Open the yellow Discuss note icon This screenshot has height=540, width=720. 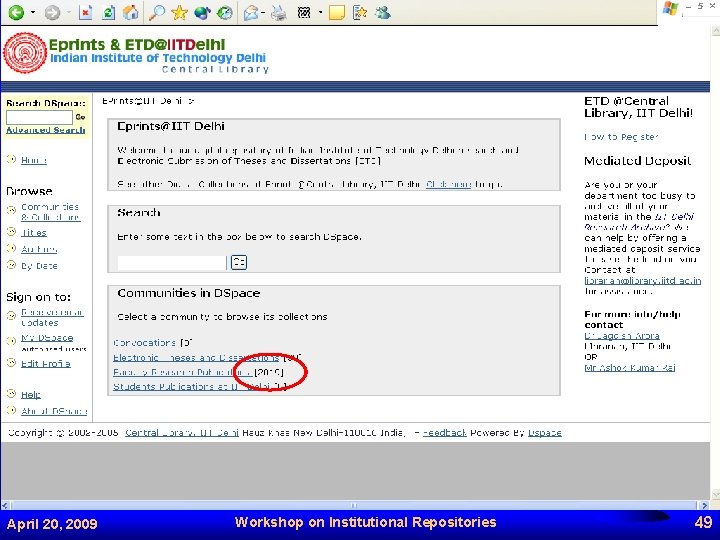[x=337, y=12]
